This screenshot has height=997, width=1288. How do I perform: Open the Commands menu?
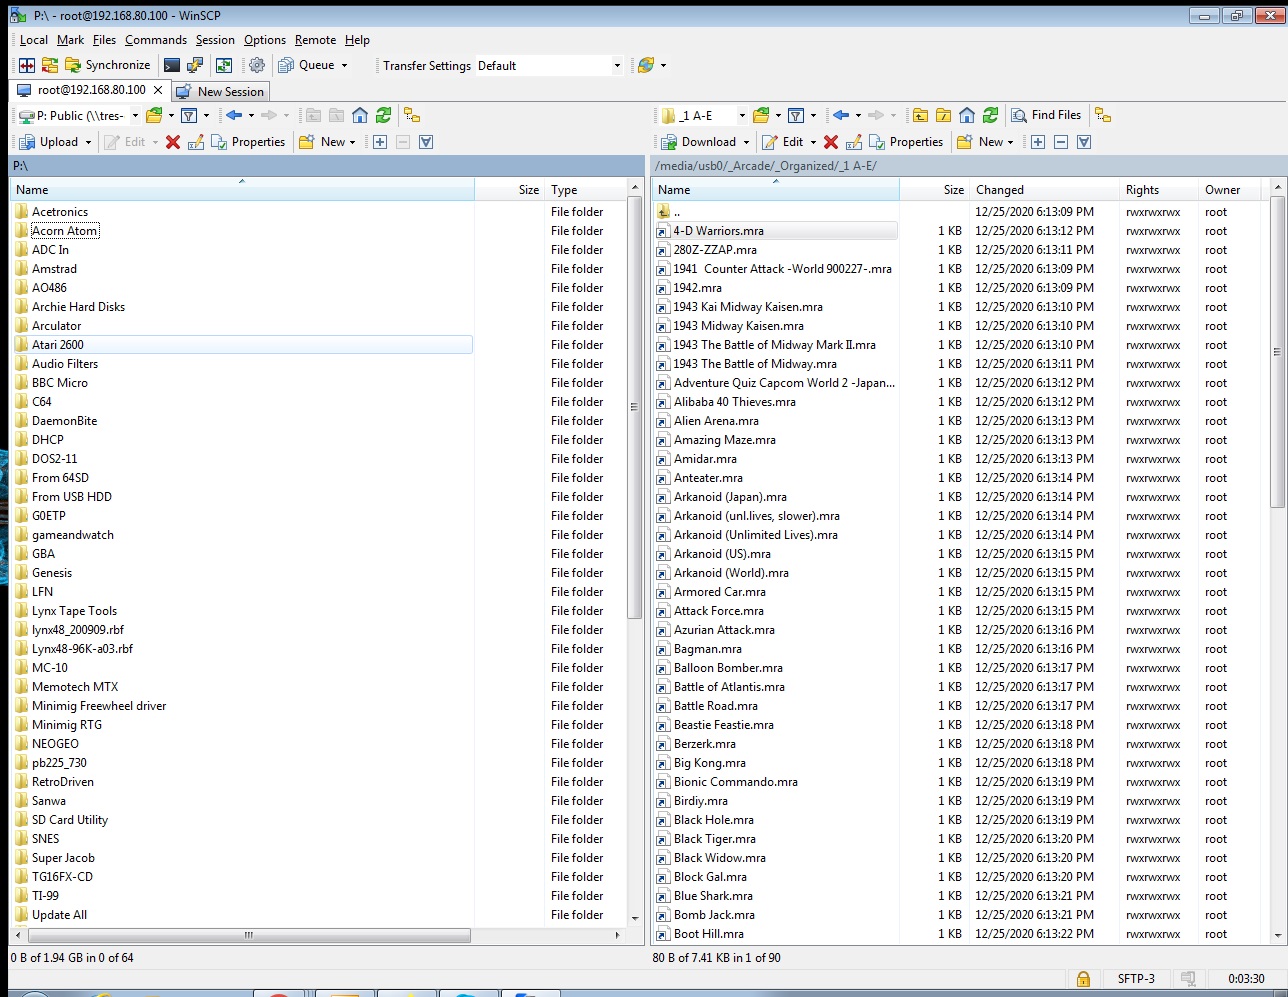click(156, 40)
